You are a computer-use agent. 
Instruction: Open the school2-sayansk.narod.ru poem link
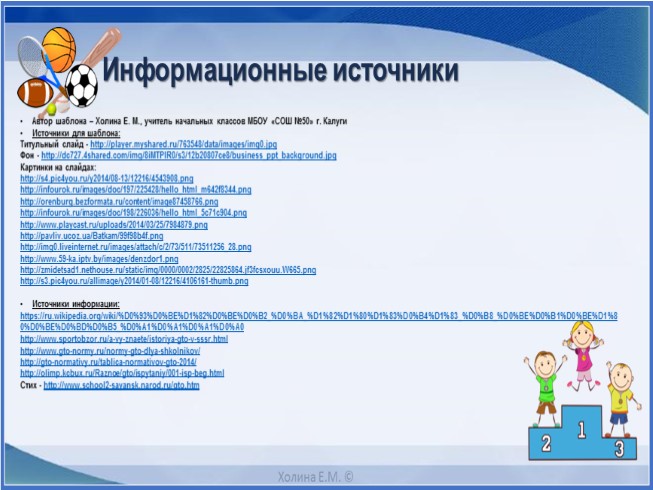(121, 384)
